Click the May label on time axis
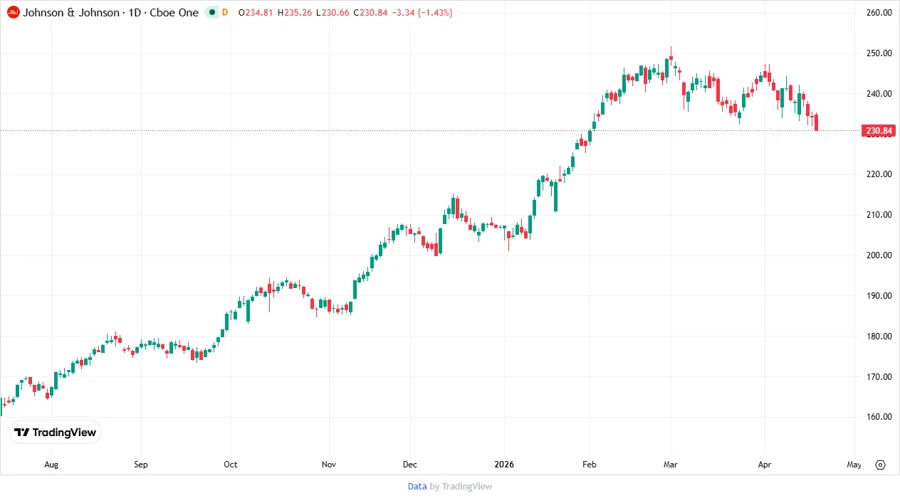 tap(854, 464)
